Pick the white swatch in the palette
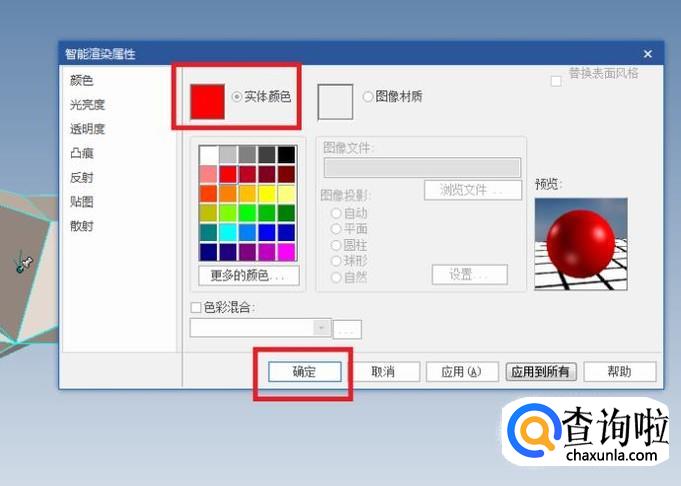The width and height of the screenshot is (681, 486). click(x=208, y=155)
